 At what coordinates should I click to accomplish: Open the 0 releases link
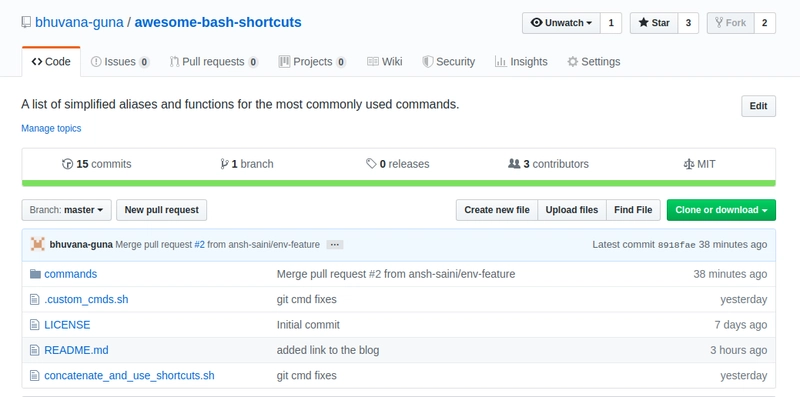(398, 164)
